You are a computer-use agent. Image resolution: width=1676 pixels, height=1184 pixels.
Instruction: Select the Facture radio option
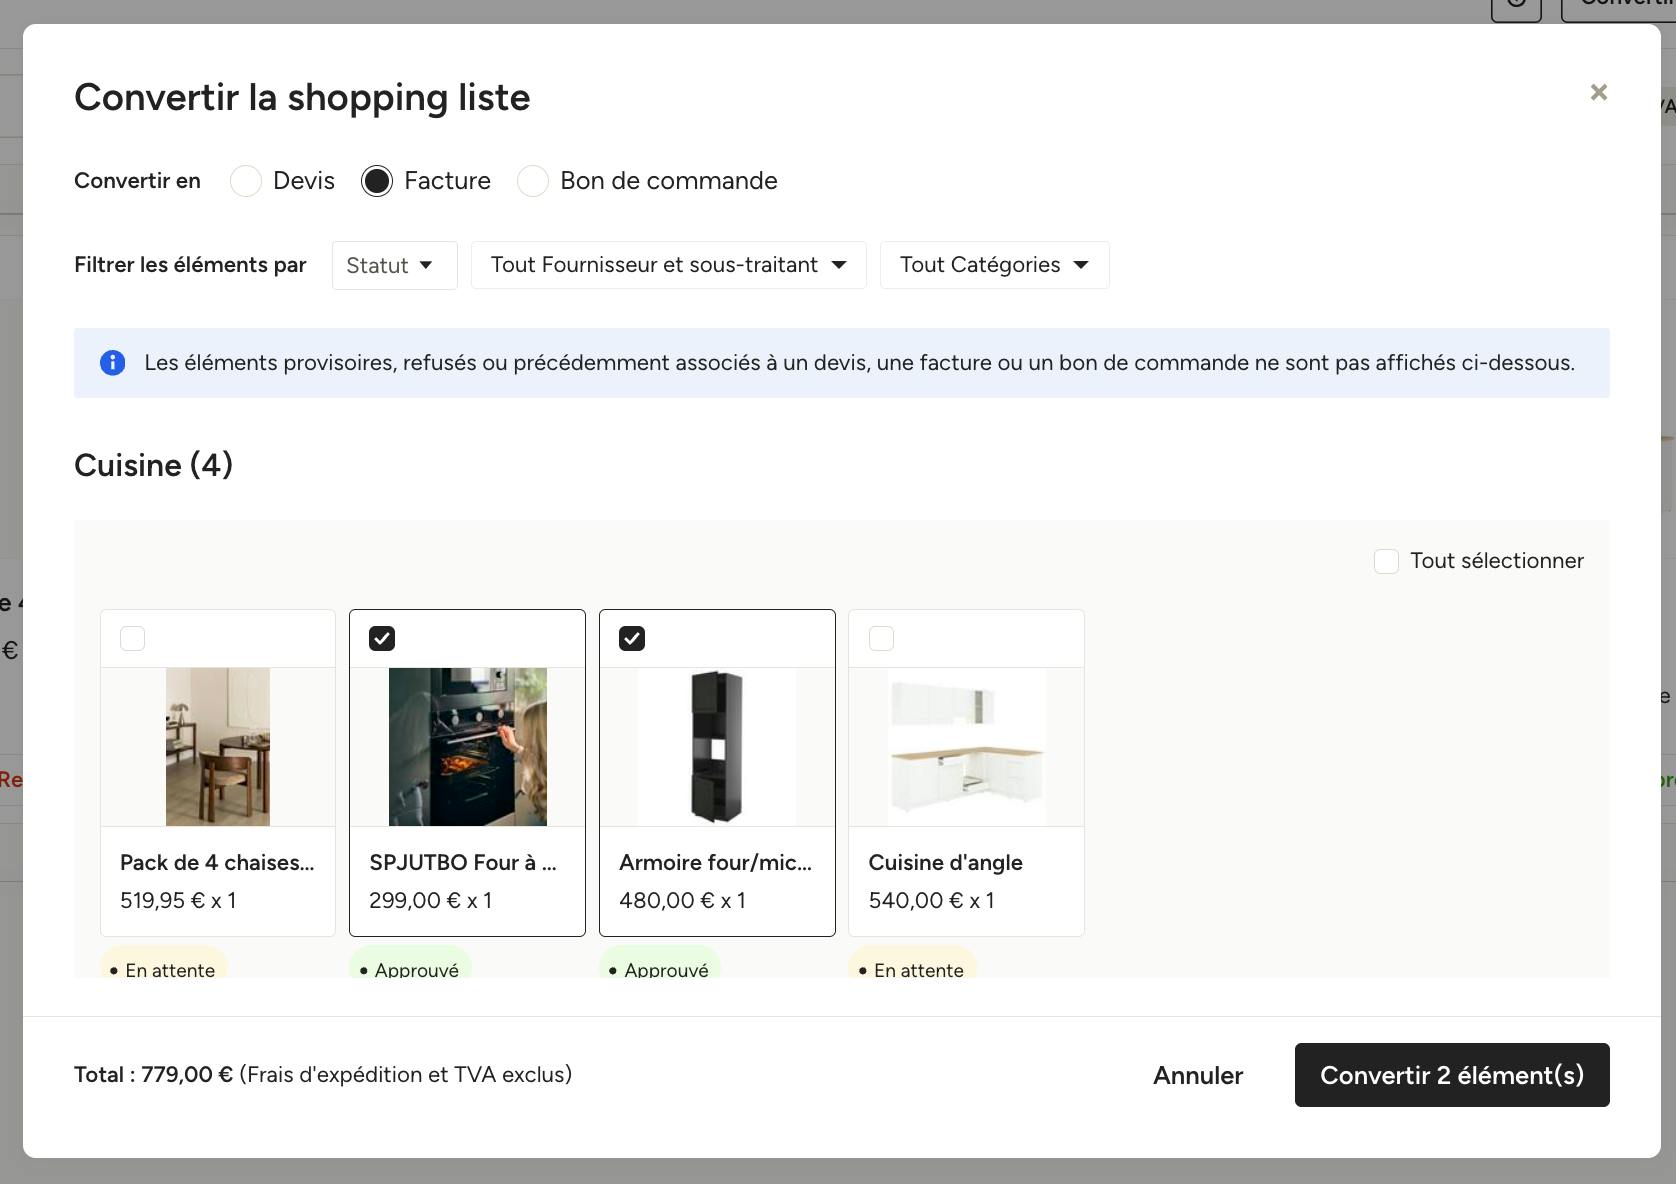(x=377, y=181)
